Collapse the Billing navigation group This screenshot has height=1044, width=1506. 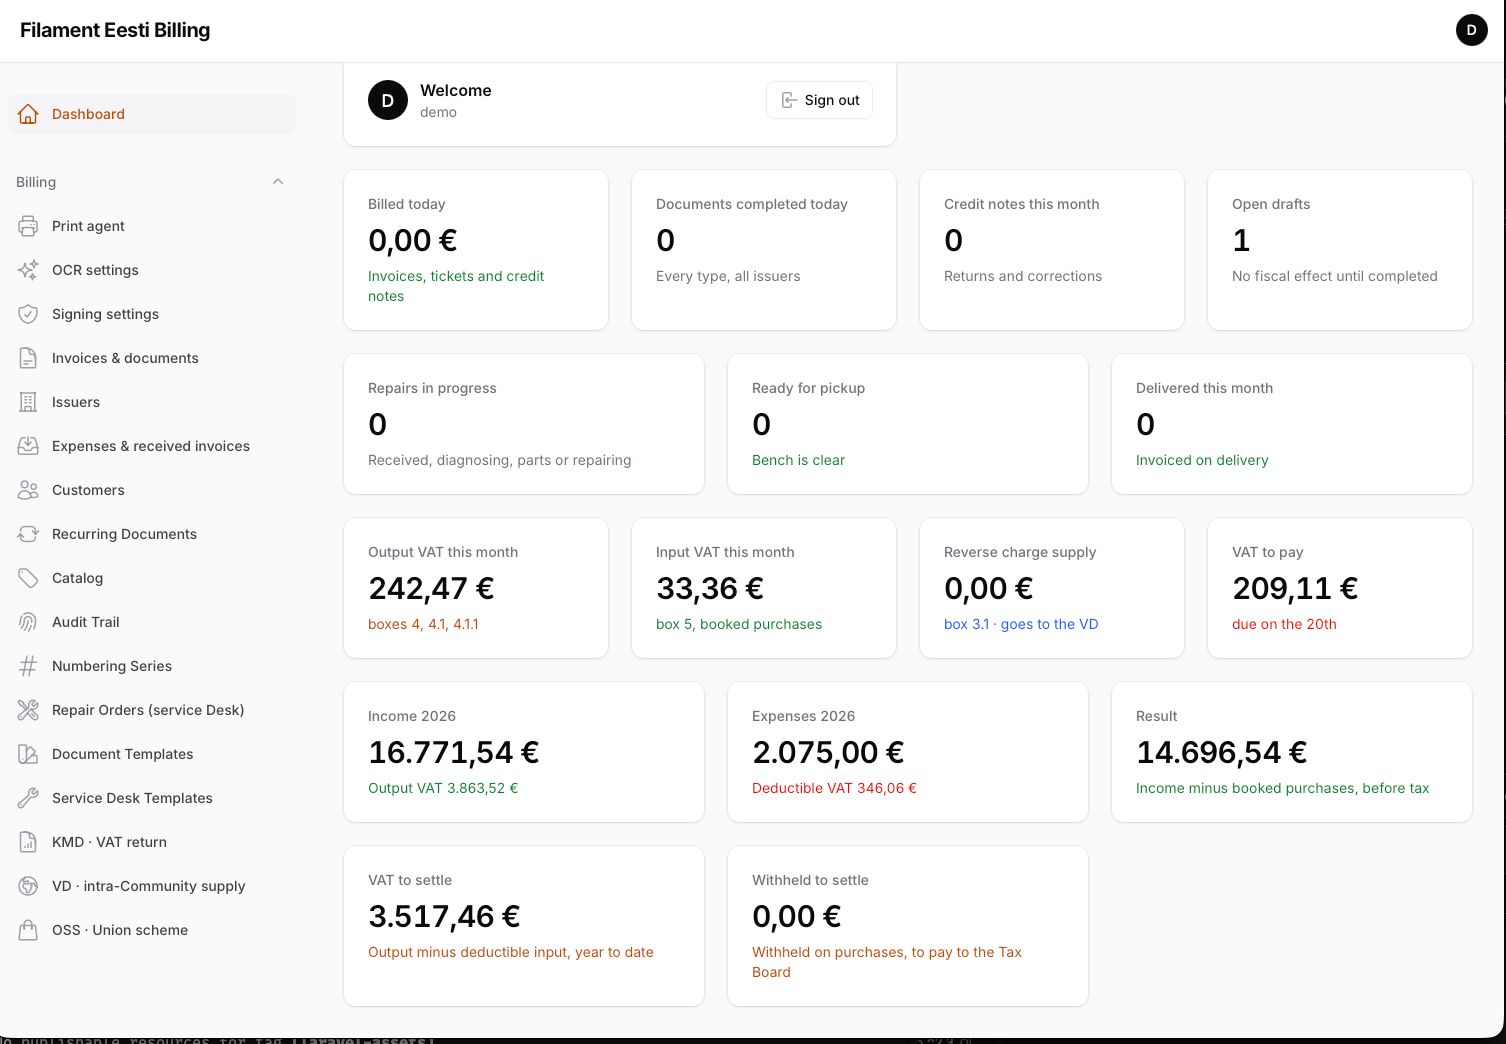278,182
